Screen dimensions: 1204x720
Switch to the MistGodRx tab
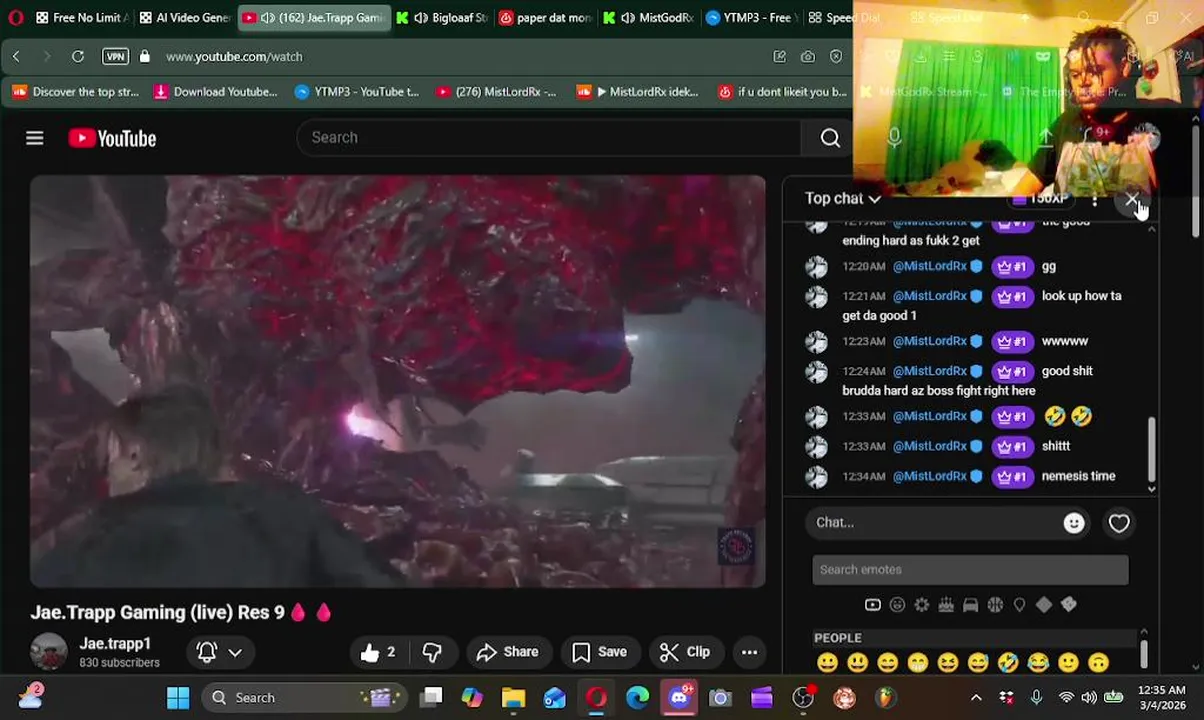[648, 18]
